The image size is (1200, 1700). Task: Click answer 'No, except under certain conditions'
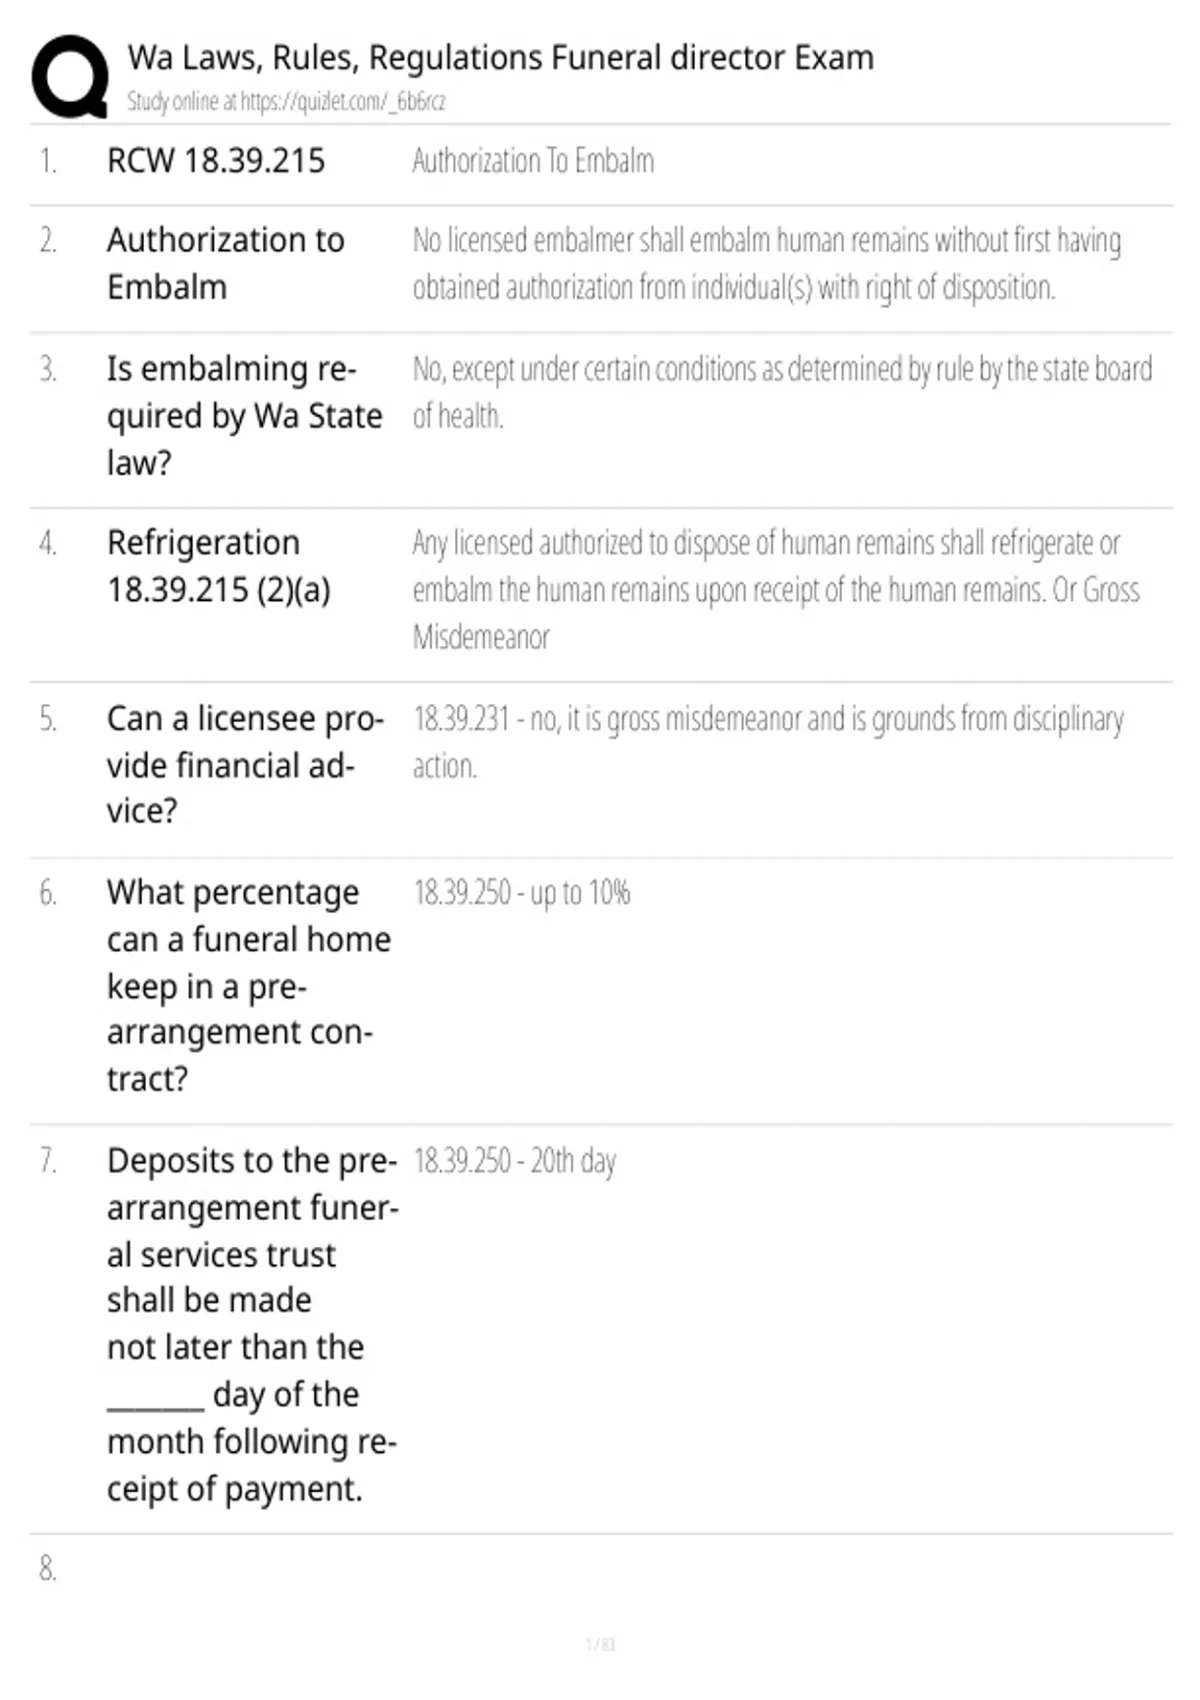[782, 392]
